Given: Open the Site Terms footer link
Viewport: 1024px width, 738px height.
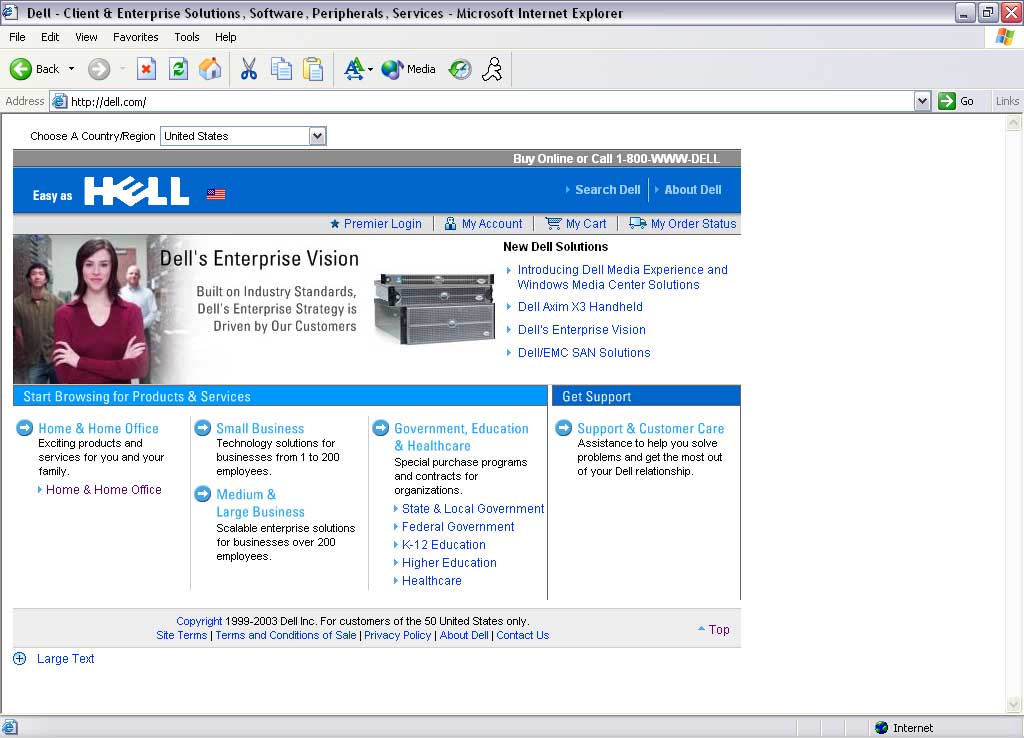Looking at the screenshot, I should 182,635.
